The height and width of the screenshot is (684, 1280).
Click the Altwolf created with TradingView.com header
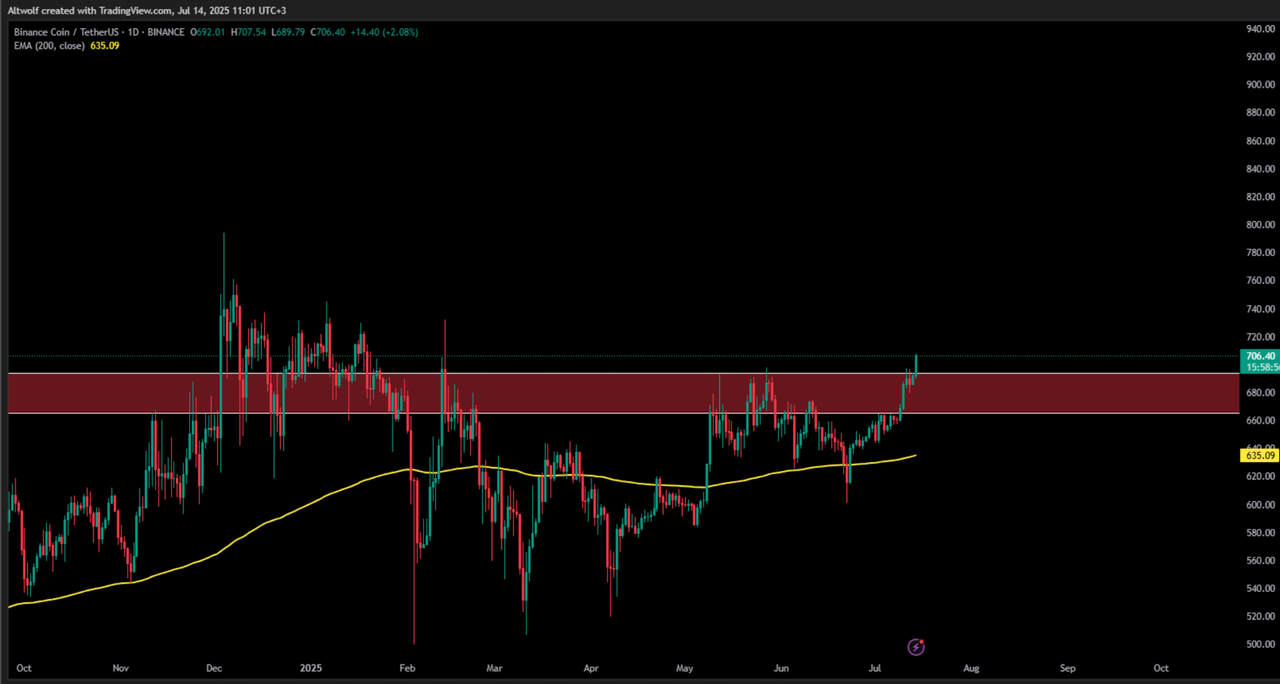click(147, 10)
